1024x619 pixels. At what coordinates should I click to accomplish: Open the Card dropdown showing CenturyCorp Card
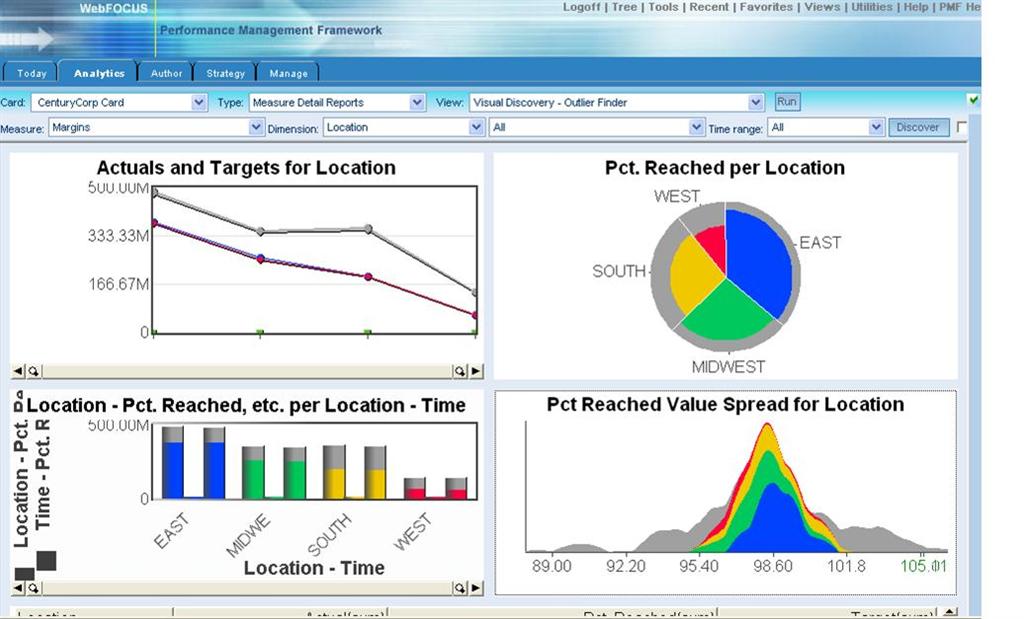click(198, 102)
